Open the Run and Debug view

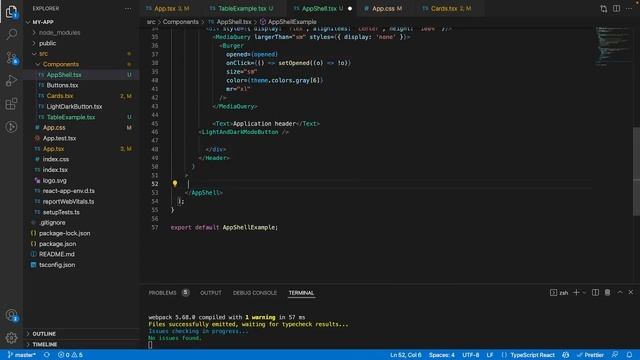click(x=11, y=80)
